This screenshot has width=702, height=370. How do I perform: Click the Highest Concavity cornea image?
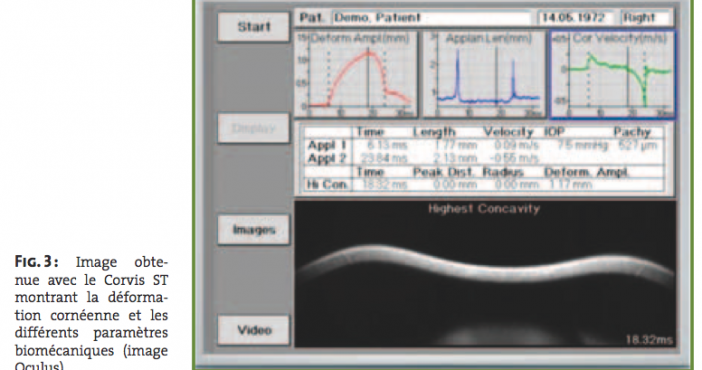tap(485, 274)
